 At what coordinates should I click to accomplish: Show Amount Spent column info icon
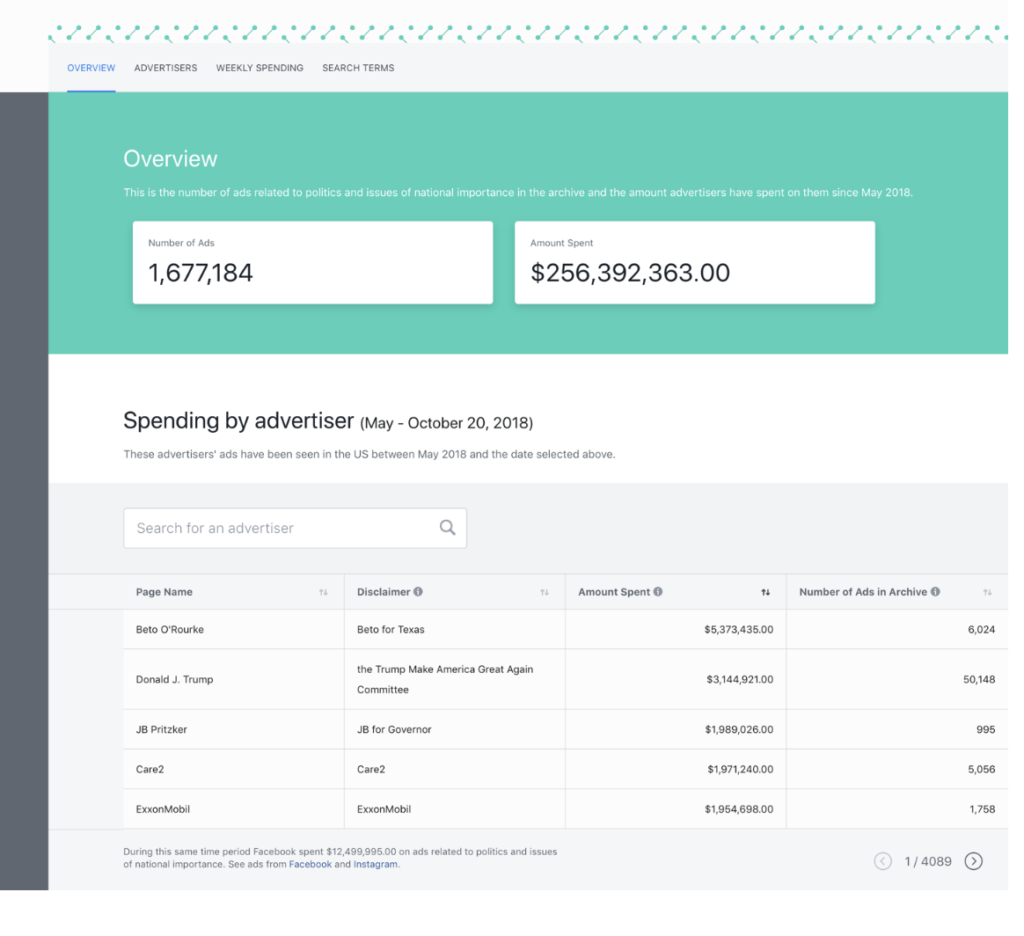click(x=658, y=591)
